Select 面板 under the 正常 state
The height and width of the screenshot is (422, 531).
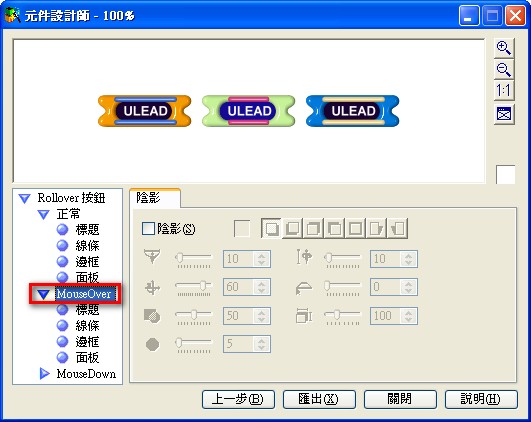click(87, 278)
